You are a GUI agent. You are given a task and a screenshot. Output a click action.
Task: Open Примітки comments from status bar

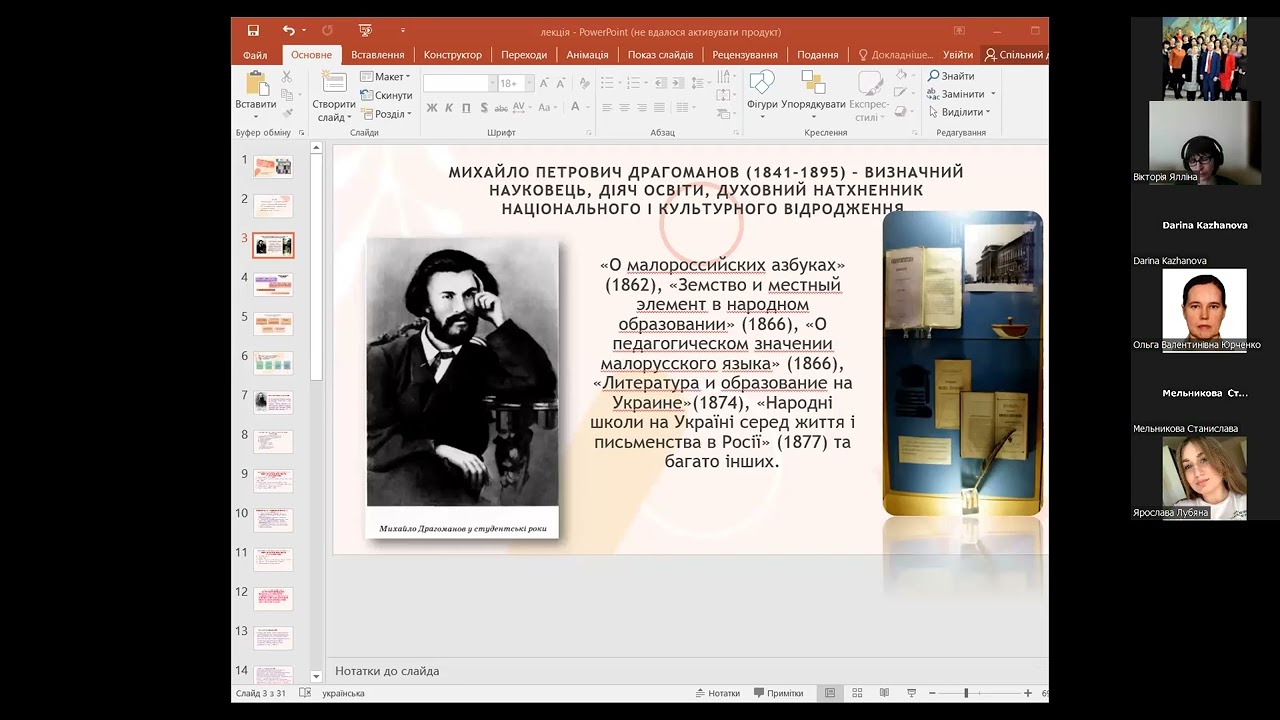[x=778, y=693]
